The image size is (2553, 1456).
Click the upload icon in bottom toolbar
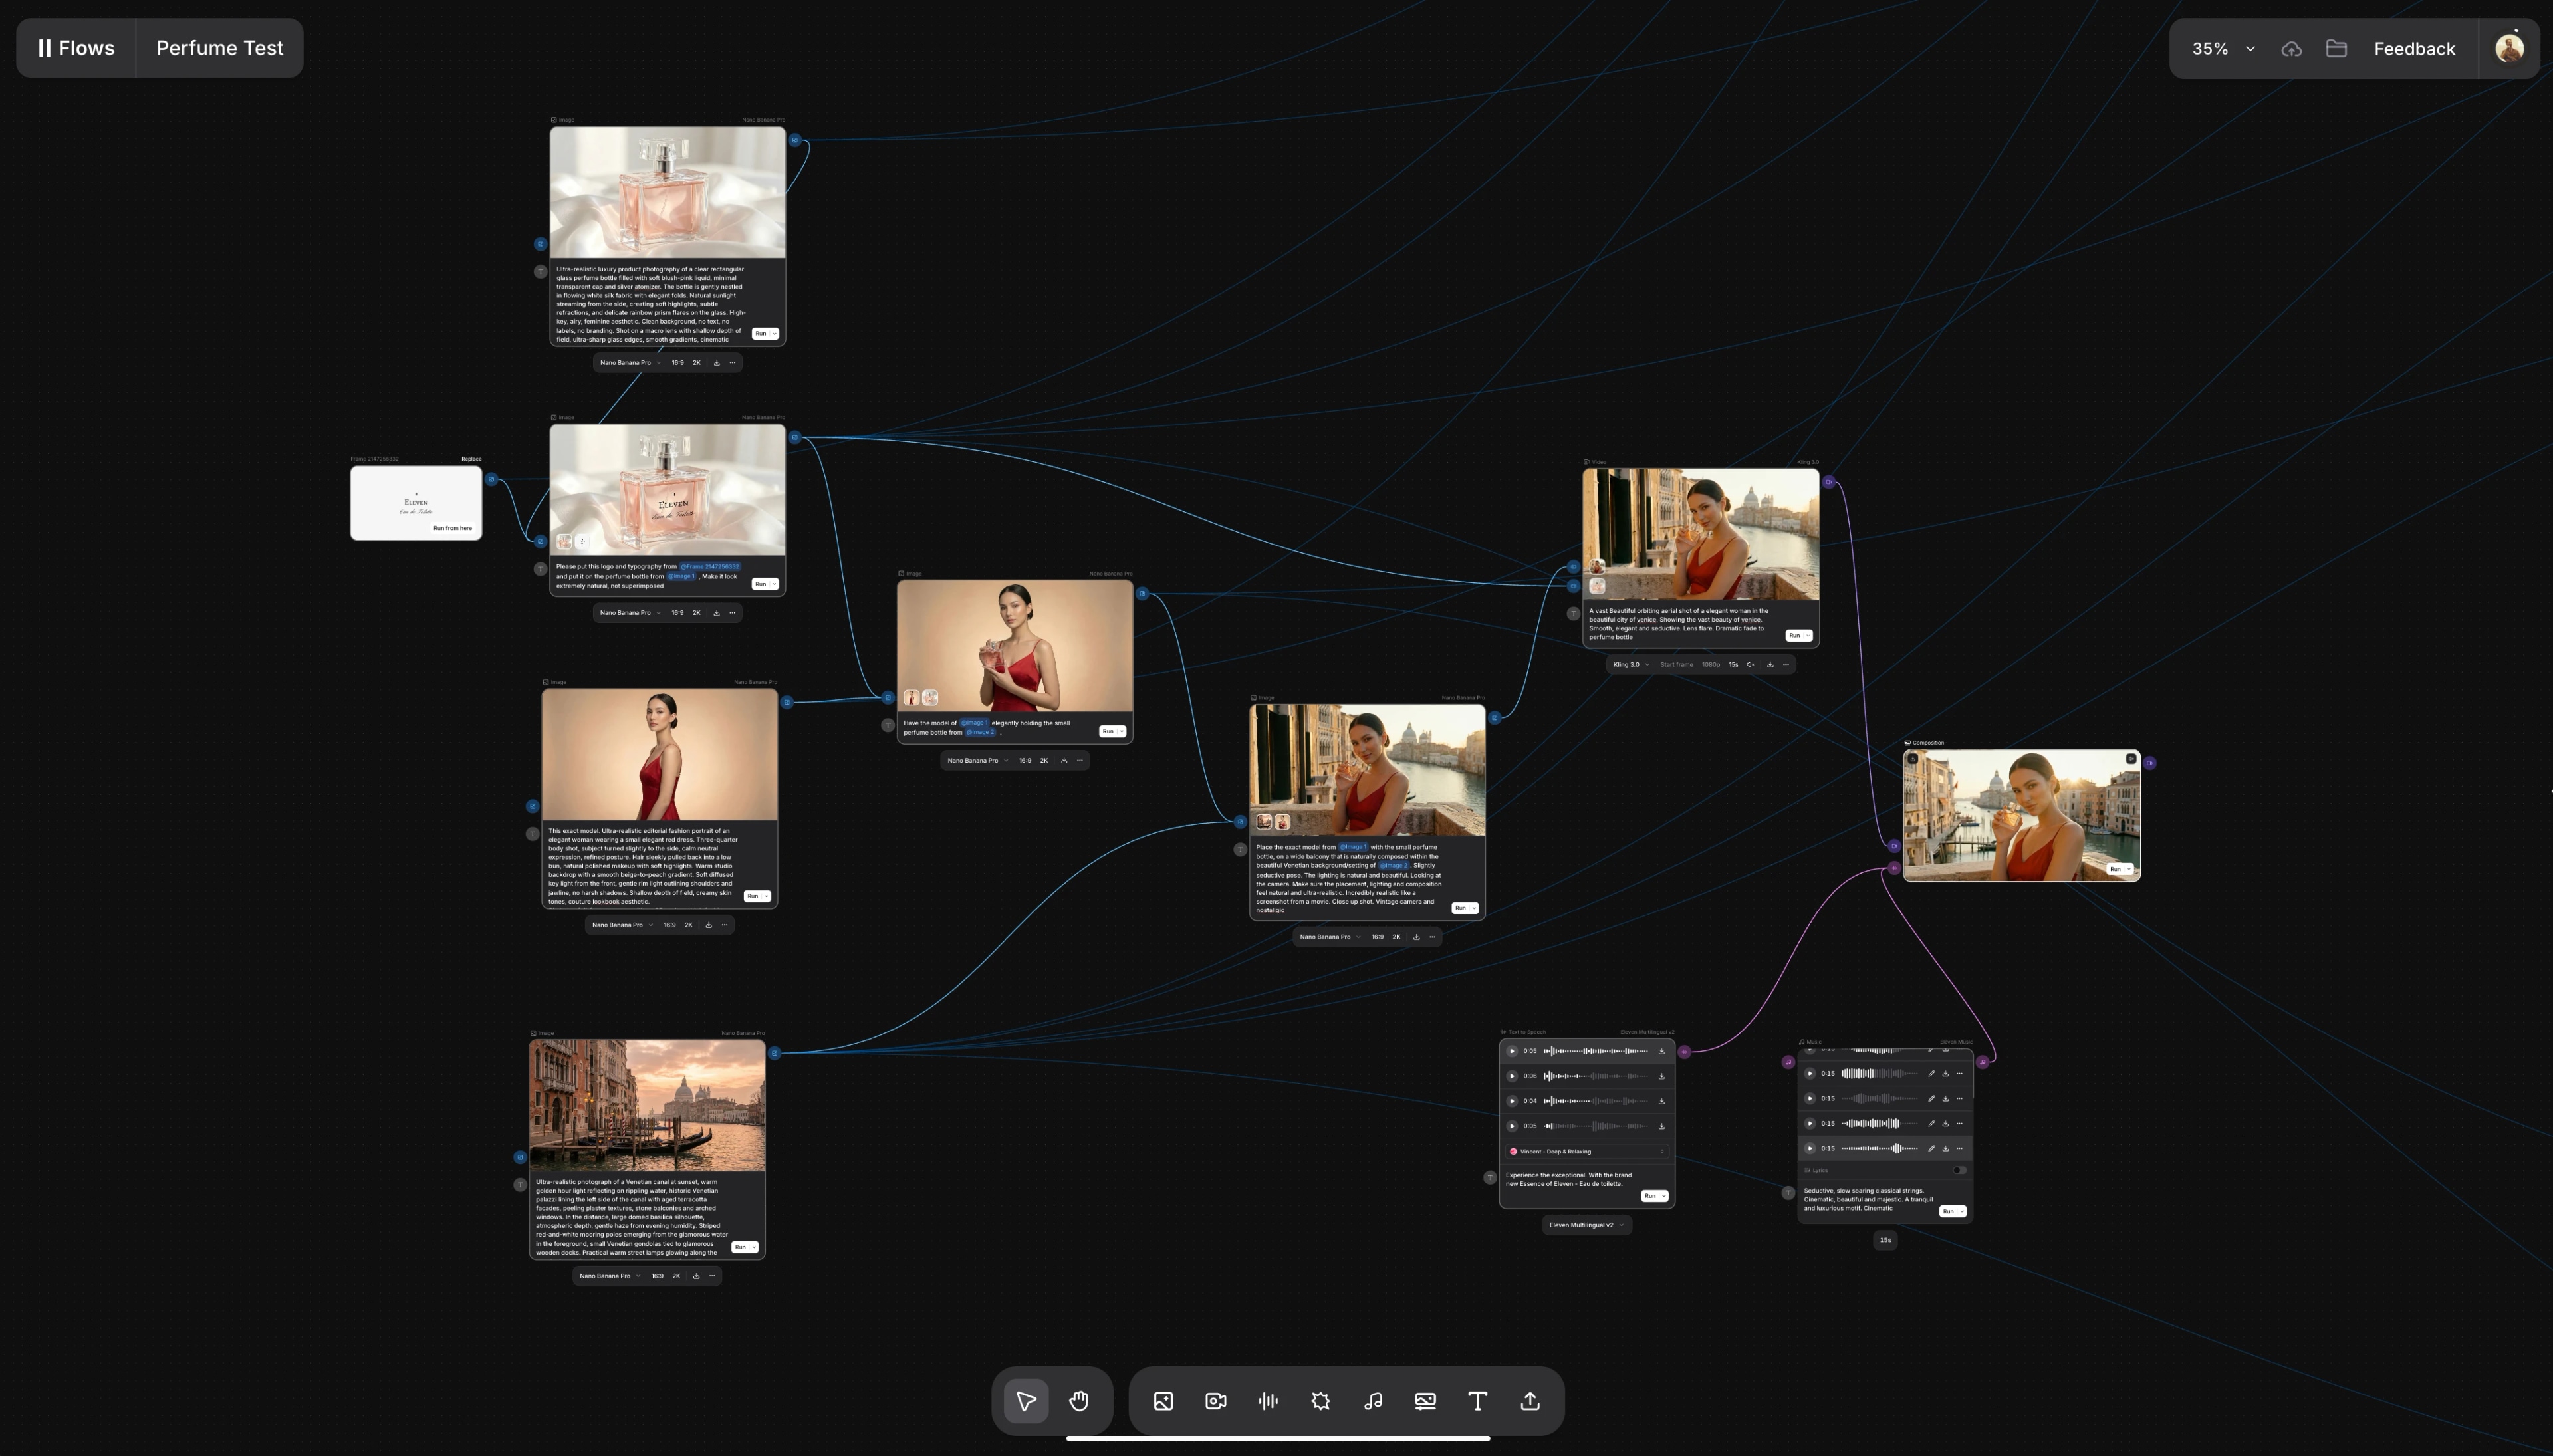pyautogui.click(x=1530, y=1401)
